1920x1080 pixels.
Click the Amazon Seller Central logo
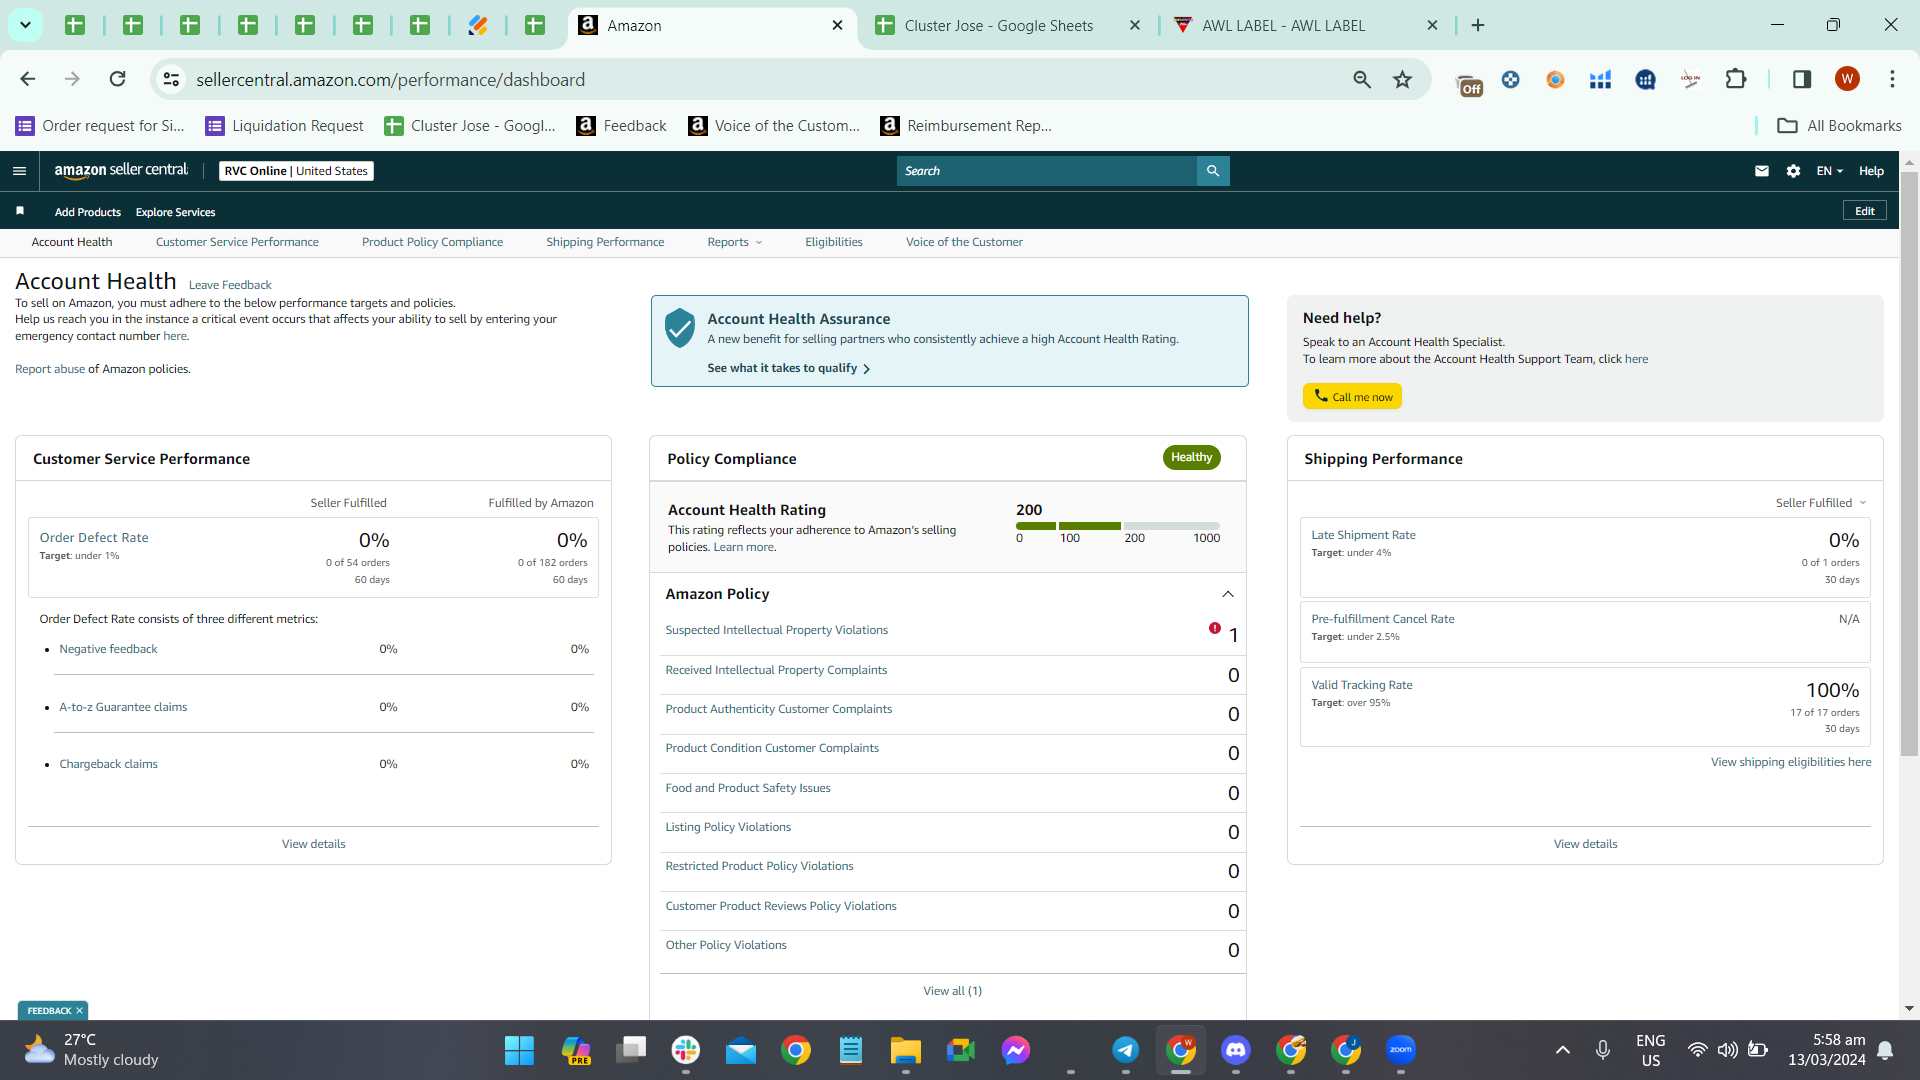point(121,170)
